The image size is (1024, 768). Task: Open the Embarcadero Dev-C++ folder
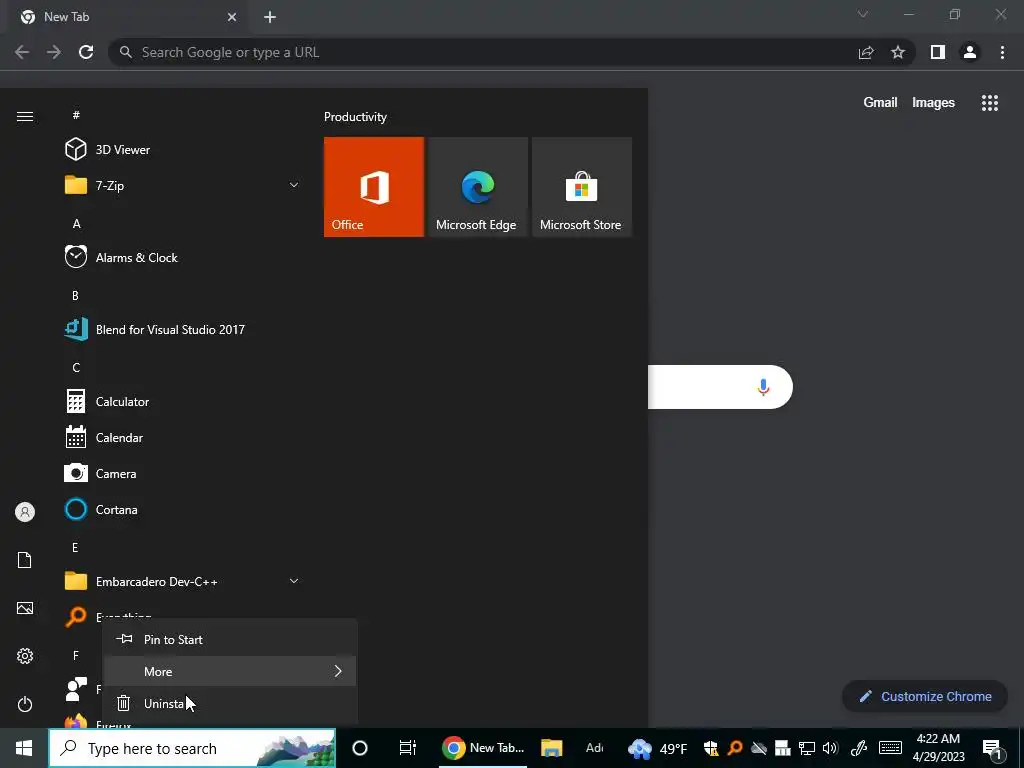point(183,581)
